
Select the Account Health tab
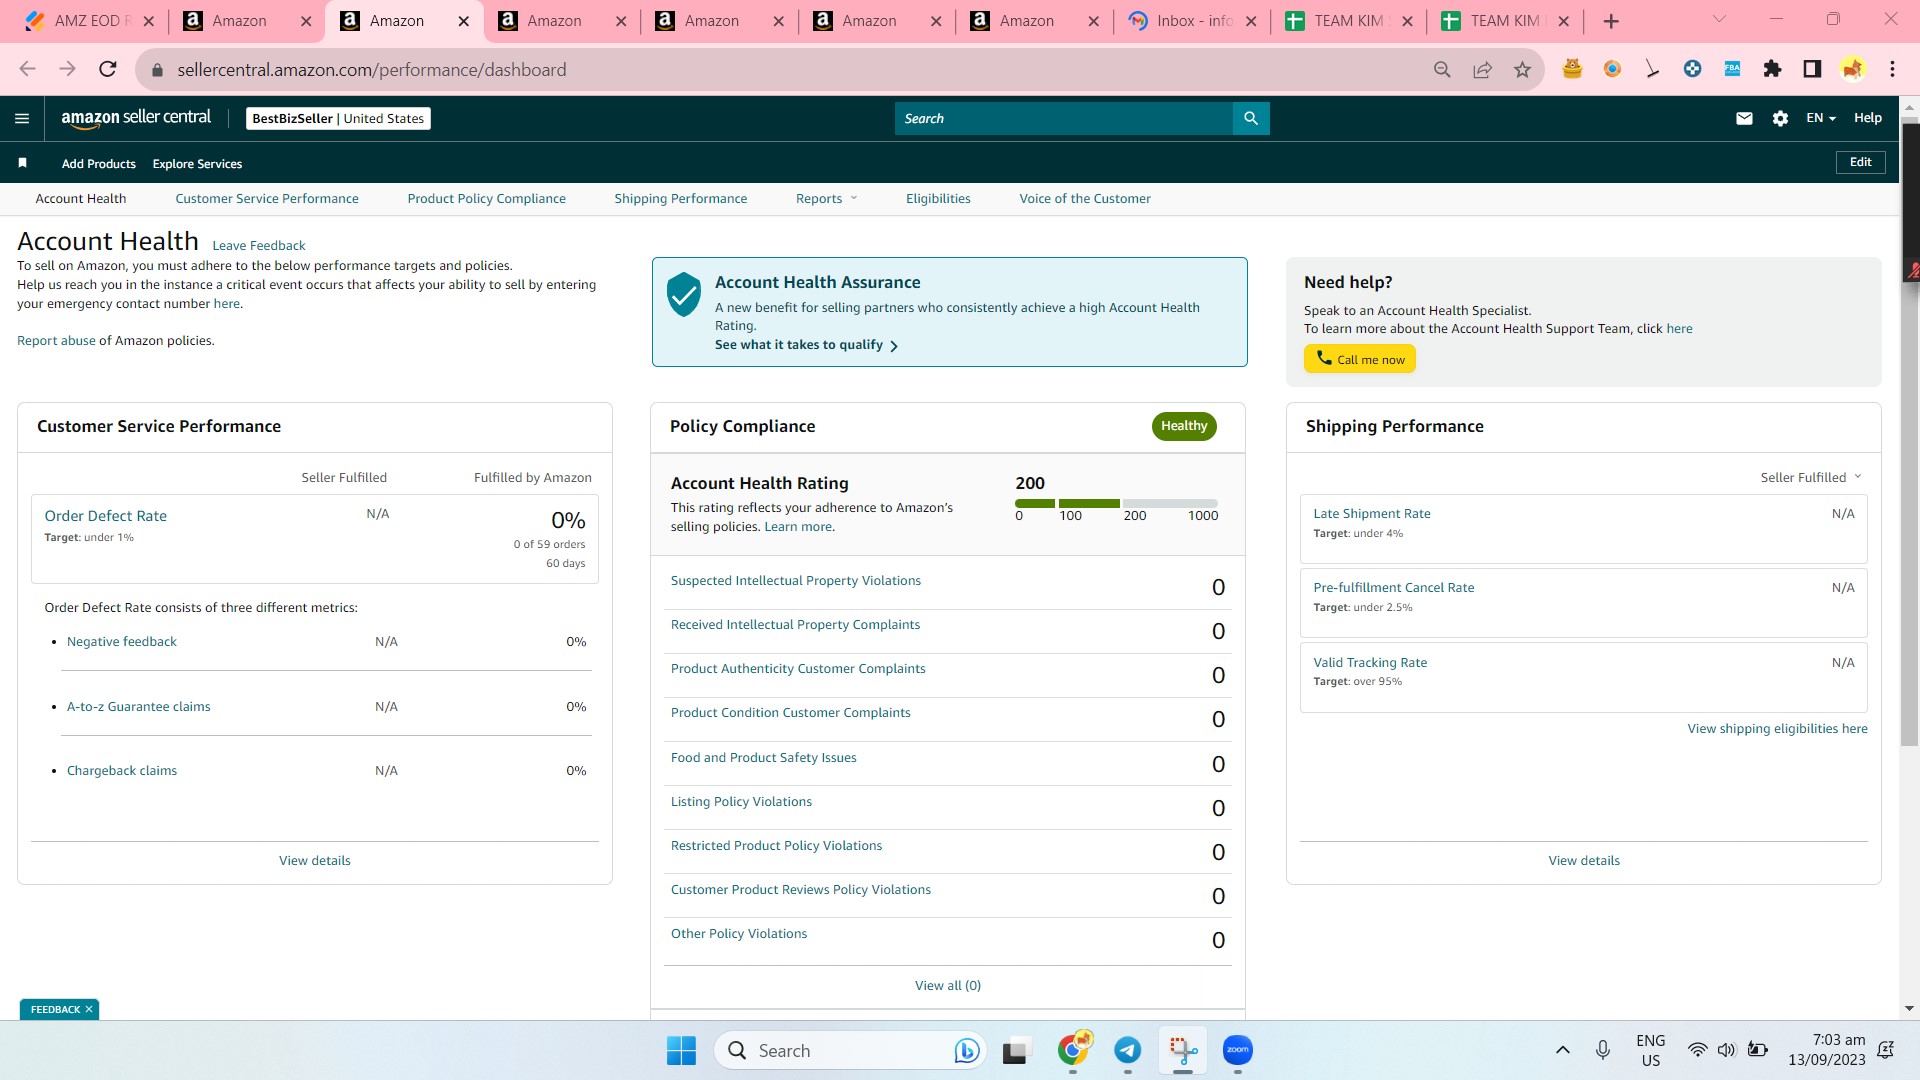pyautogui.click(x=81, y=198)
